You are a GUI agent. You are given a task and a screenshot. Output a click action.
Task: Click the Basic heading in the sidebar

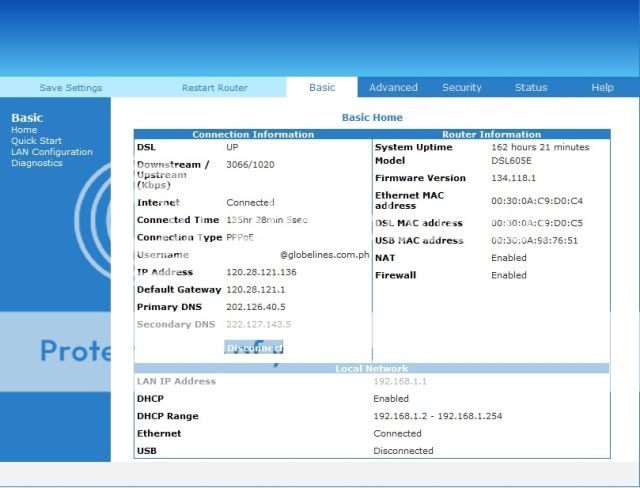[x=27, y=118]
